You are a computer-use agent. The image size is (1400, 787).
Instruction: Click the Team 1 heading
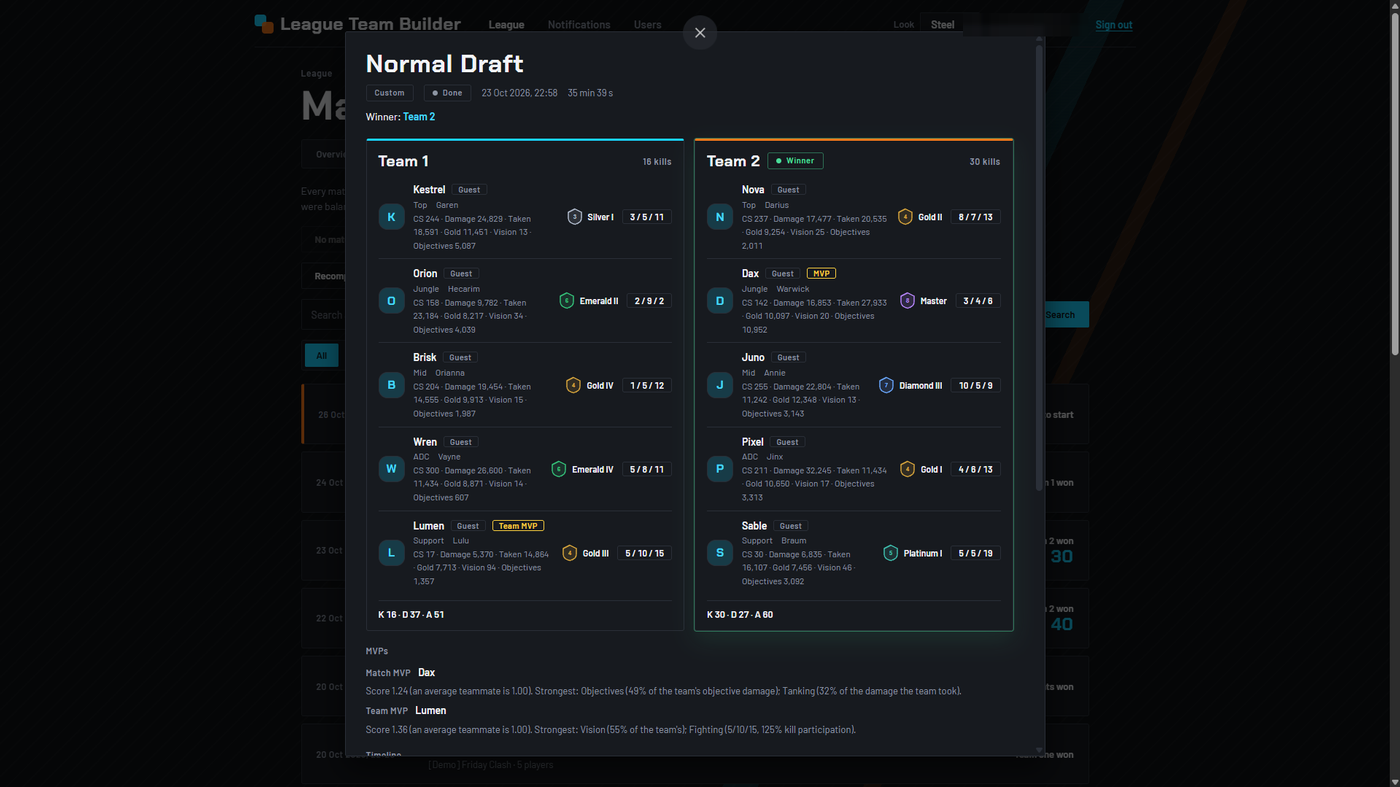pos(403,161)
